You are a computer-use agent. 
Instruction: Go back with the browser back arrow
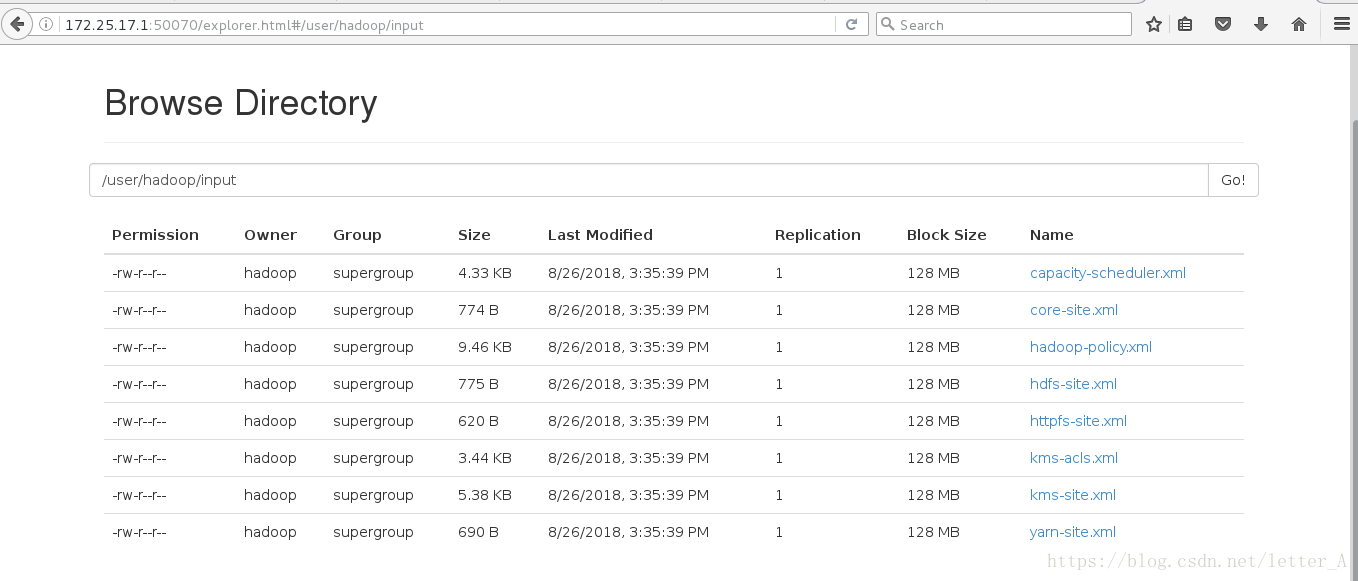coord(16,24)
